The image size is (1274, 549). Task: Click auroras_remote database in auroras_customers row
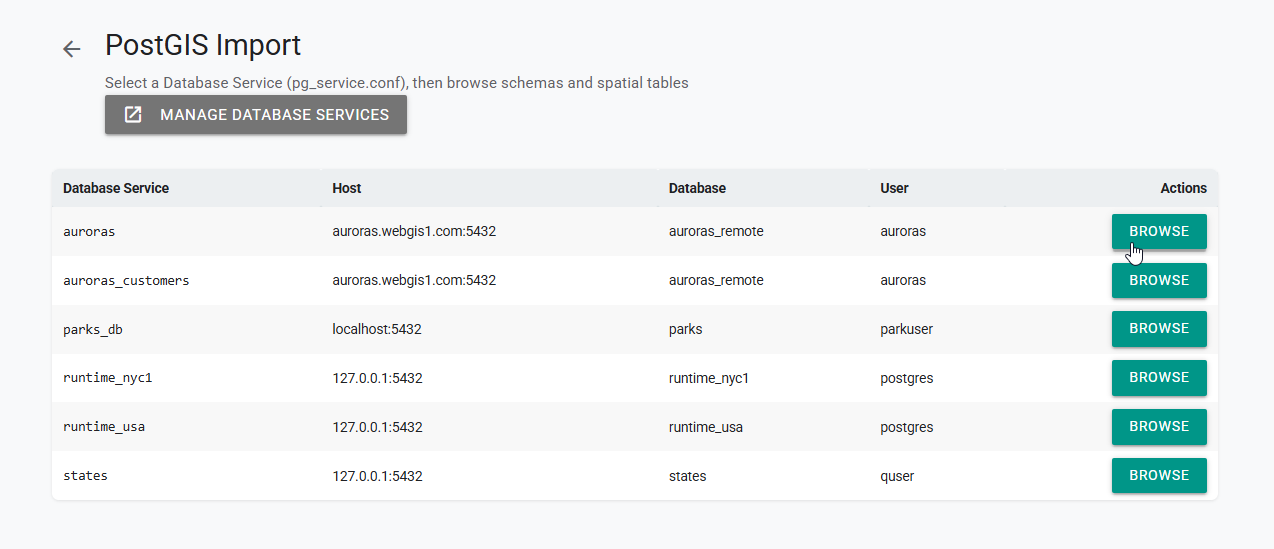click(716, 280)
